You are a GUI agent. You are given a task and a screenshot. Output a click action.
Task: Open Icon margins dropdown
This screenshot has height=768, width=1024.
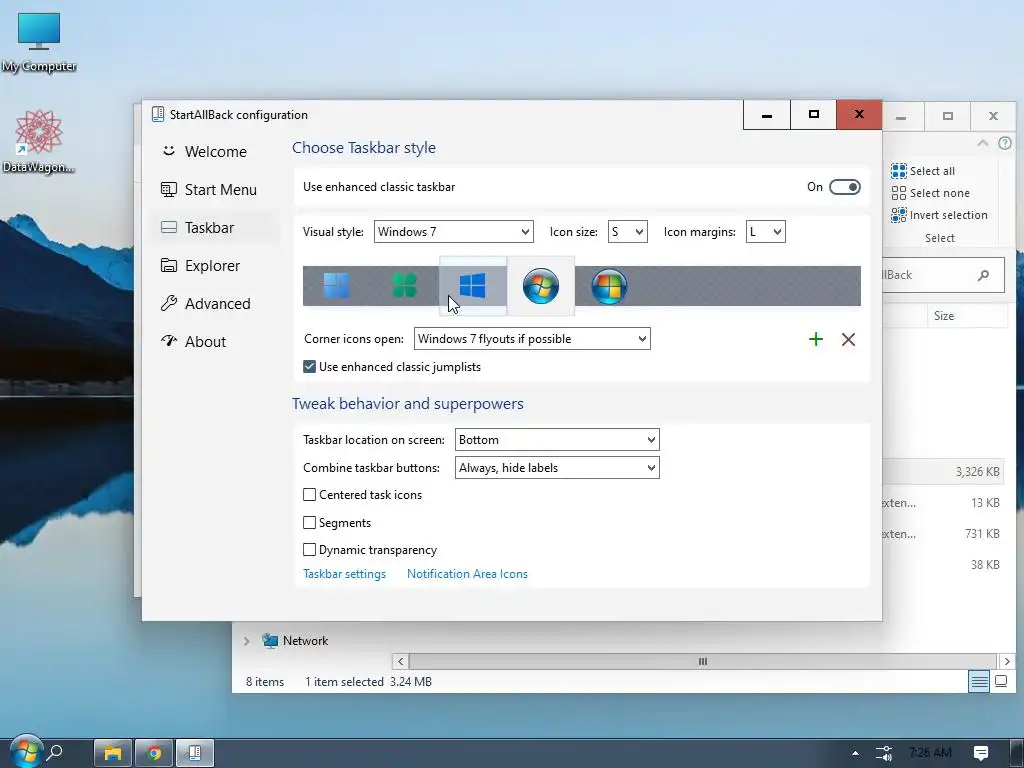pos(765,232)
